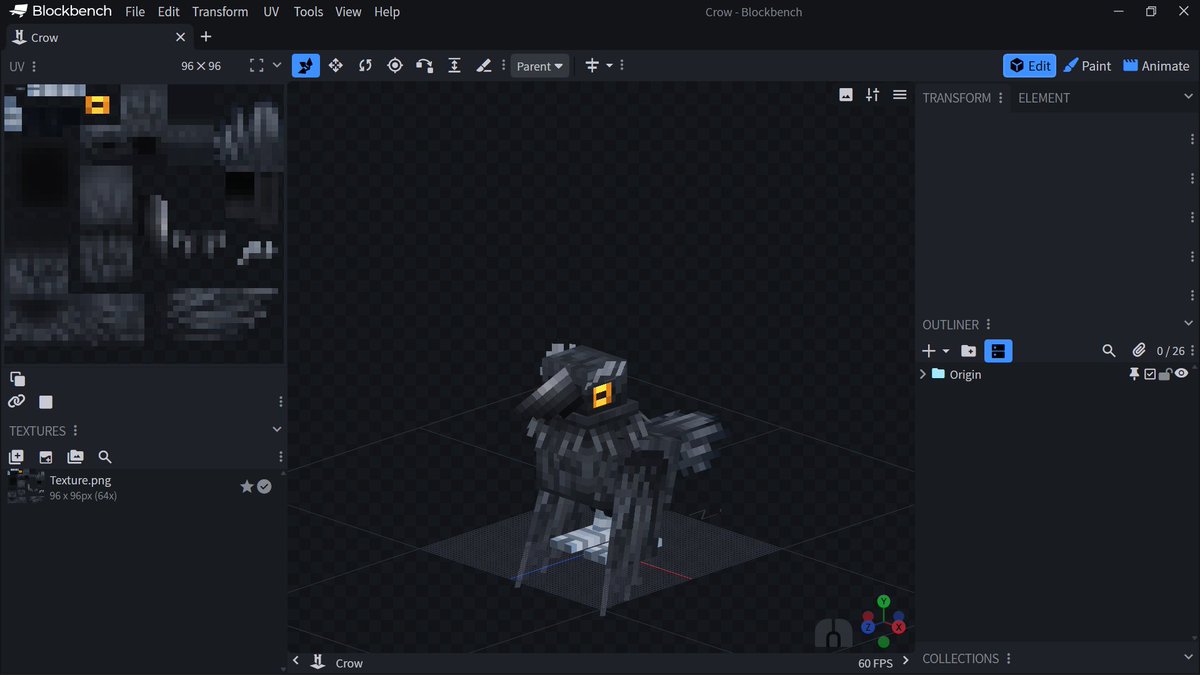Click the star icon on Texture.png
This screenshot has width=1200, height=675.
click(x=247, y=486)
